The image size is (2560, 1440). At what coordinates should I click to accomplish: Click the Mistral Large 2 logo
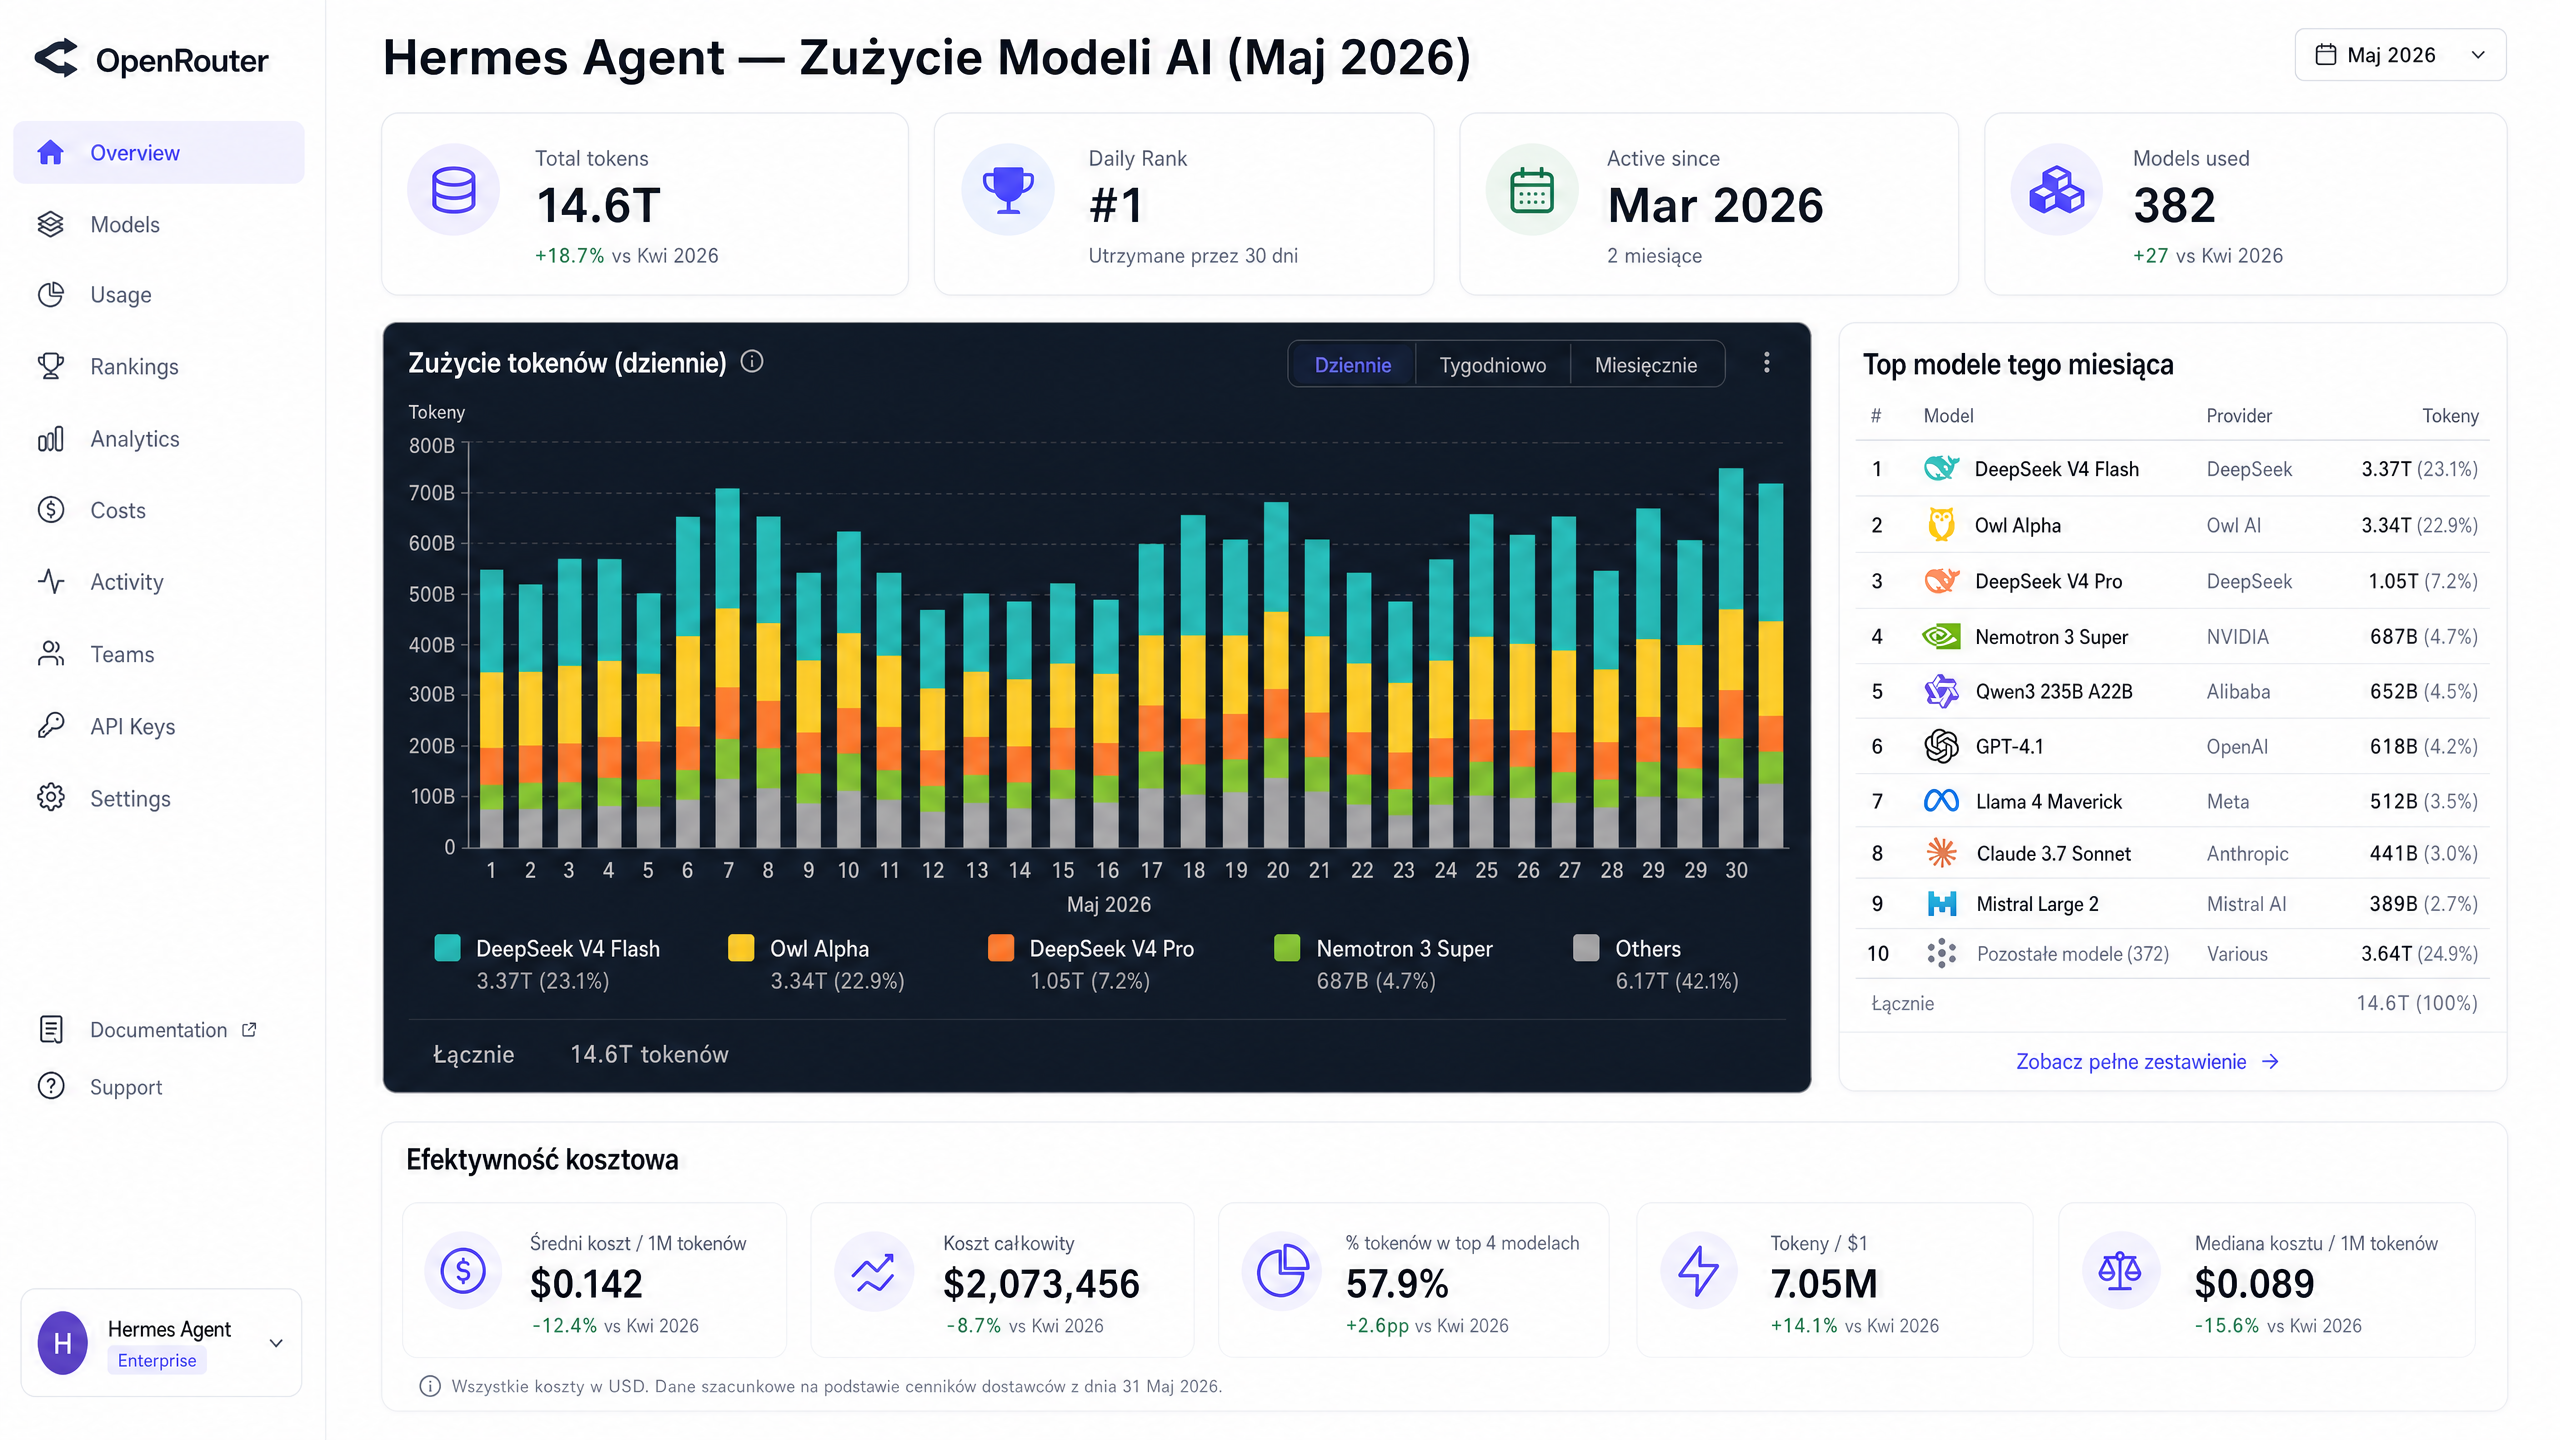[x=1941, y=904]
